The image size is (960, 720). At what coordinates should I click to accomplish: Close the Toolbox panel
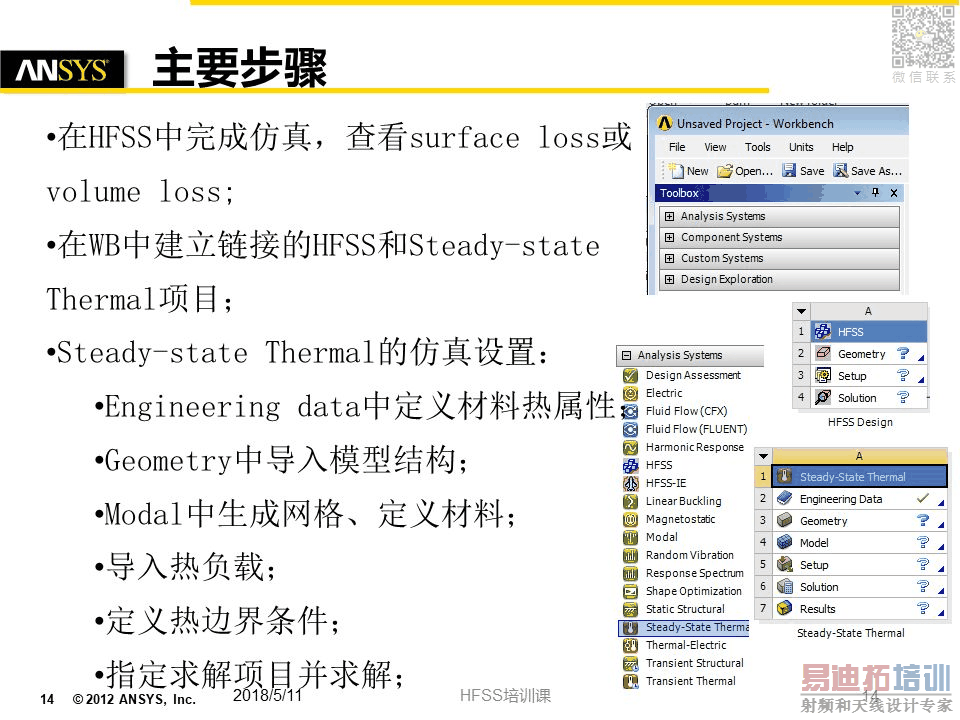coord(894,193)
